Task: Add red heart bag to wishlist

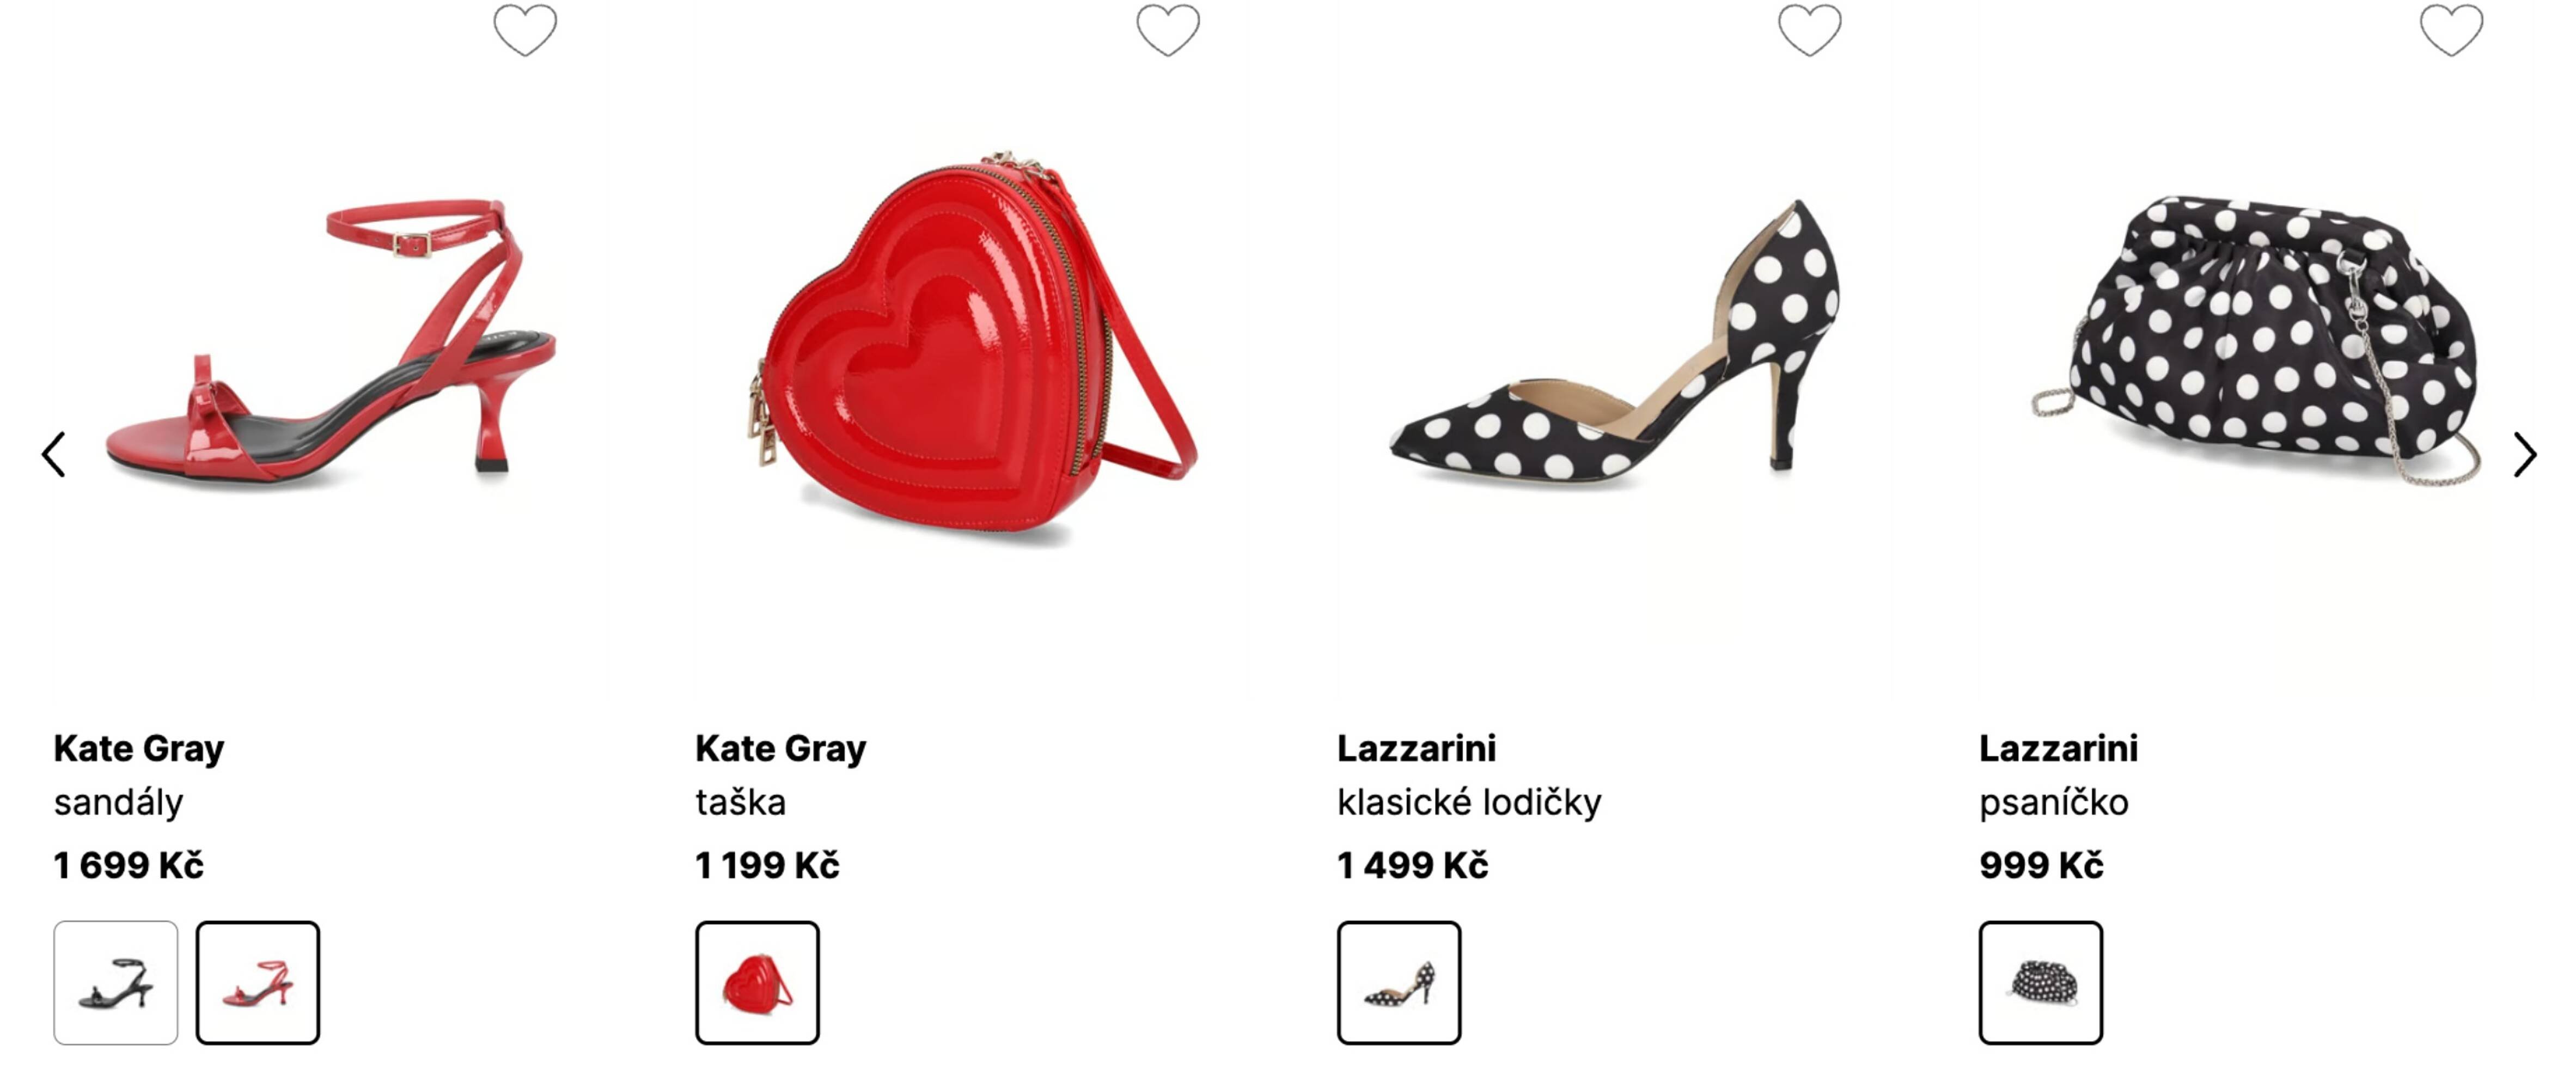Action: (x=1167, y=30)
